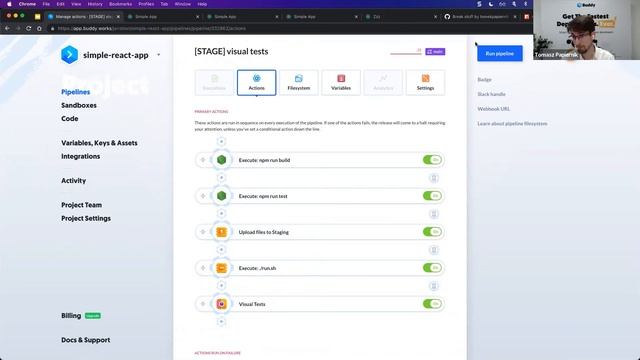Click drag handle of Visual Tests row
The height and width of the screenshot is (360, 640).
click(203, 304)
